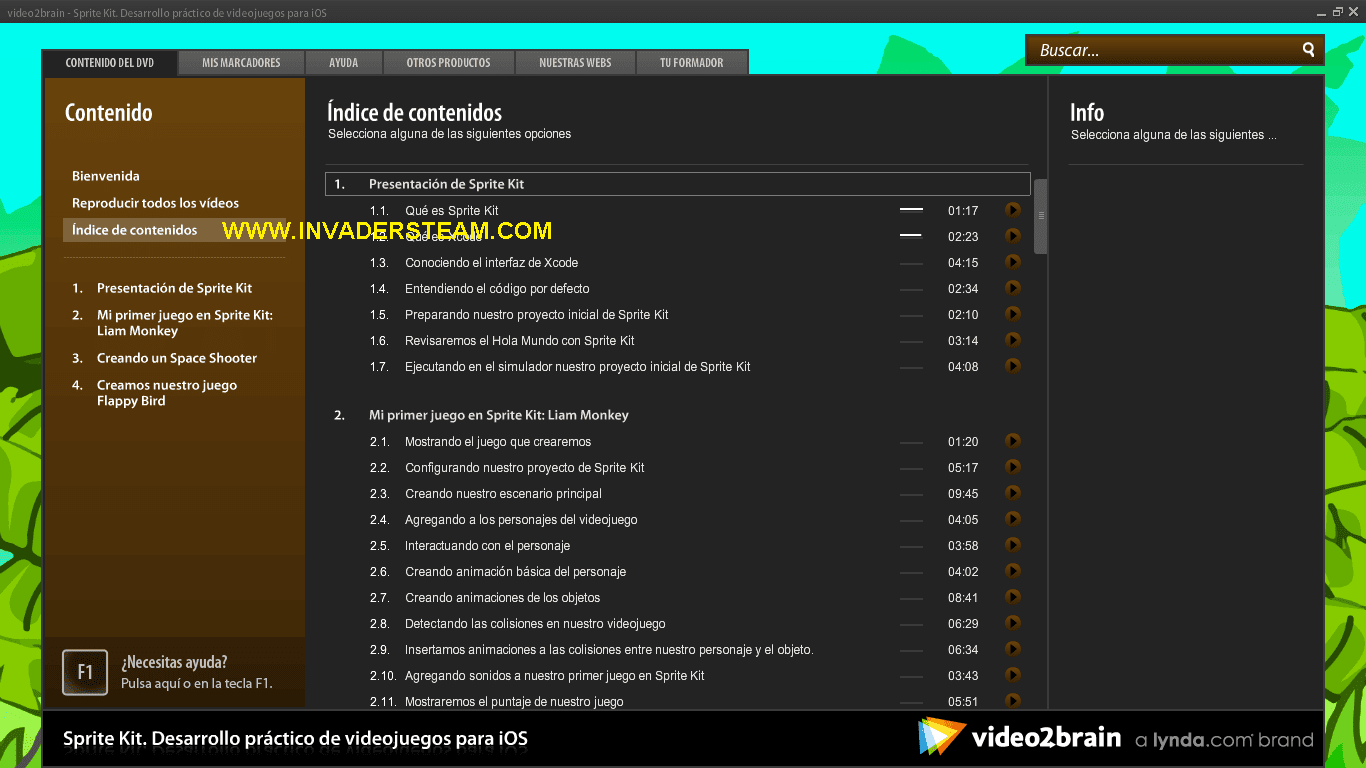Open the Ayuda tab
Screen dimensions: 1366x768
point(344,62)
